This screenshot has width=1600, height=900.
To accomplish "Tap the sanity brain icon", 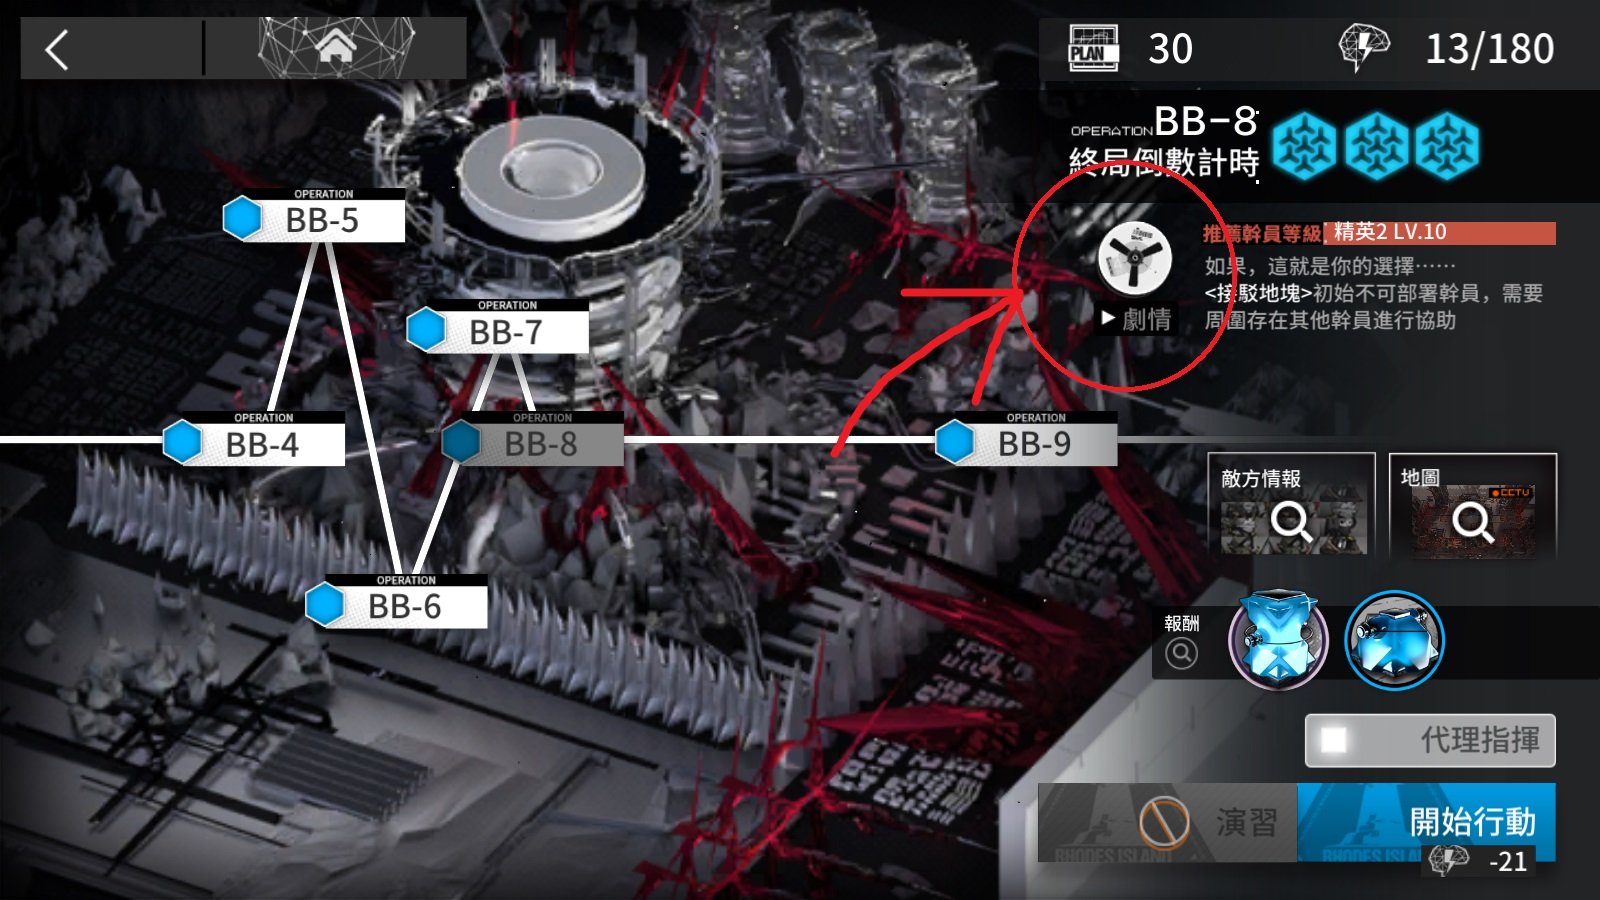I will pos(1363,47).
